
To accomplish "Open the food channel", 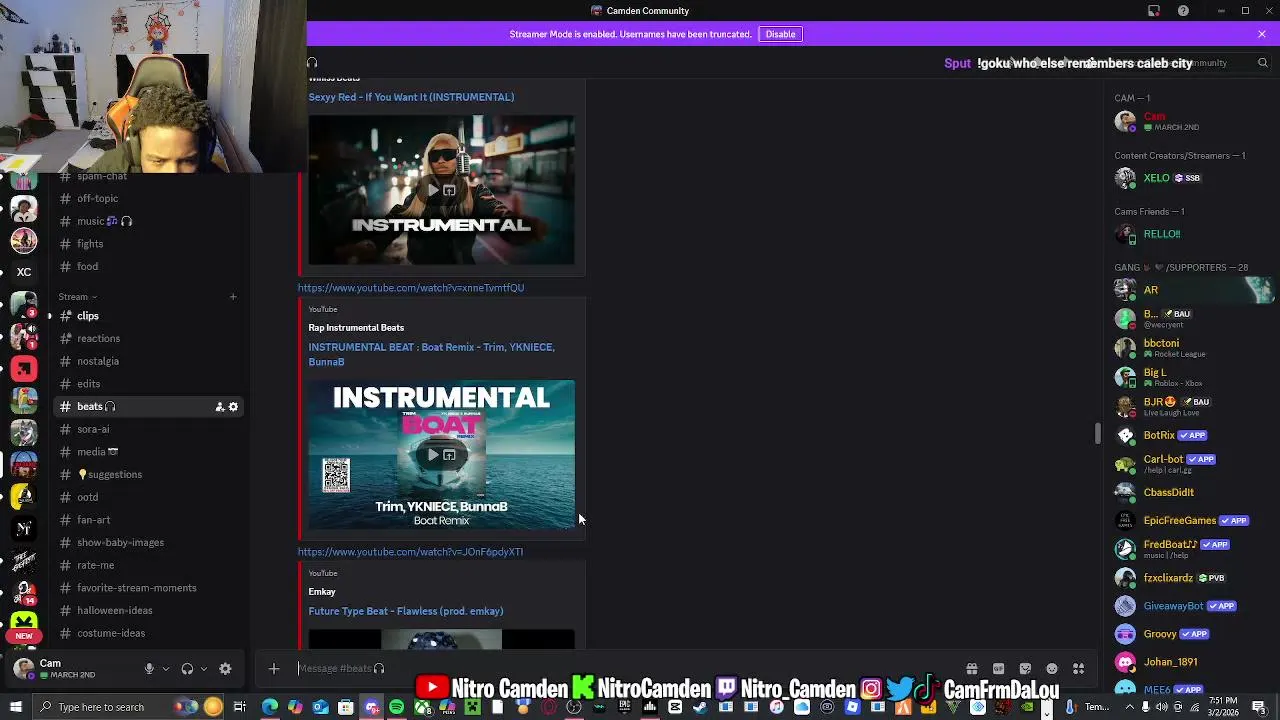I will coord(150,266).
